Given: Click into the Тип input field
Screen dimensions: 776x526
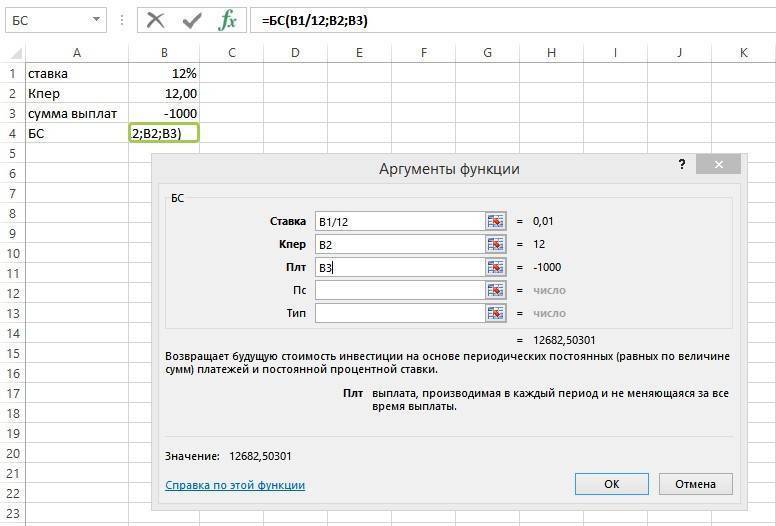Looking at the screenshot, I should pos(399,313).
